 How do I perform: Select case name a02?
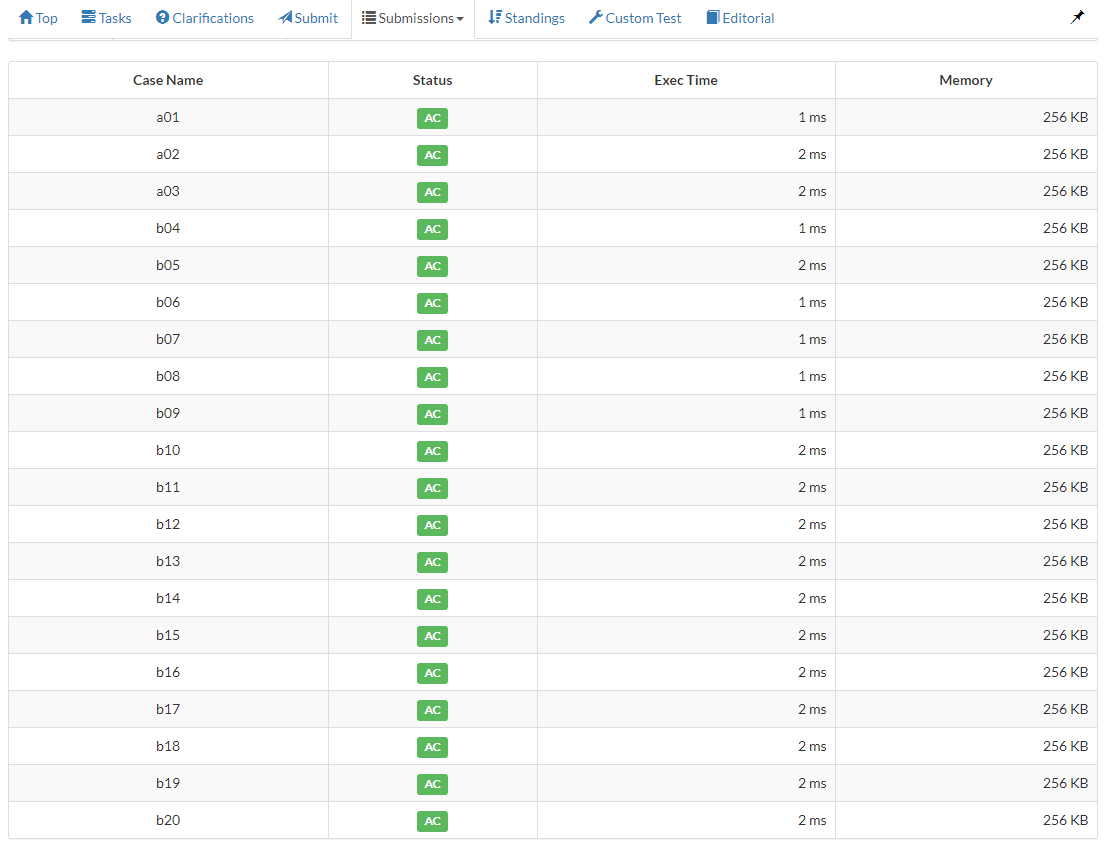(168, 154)
